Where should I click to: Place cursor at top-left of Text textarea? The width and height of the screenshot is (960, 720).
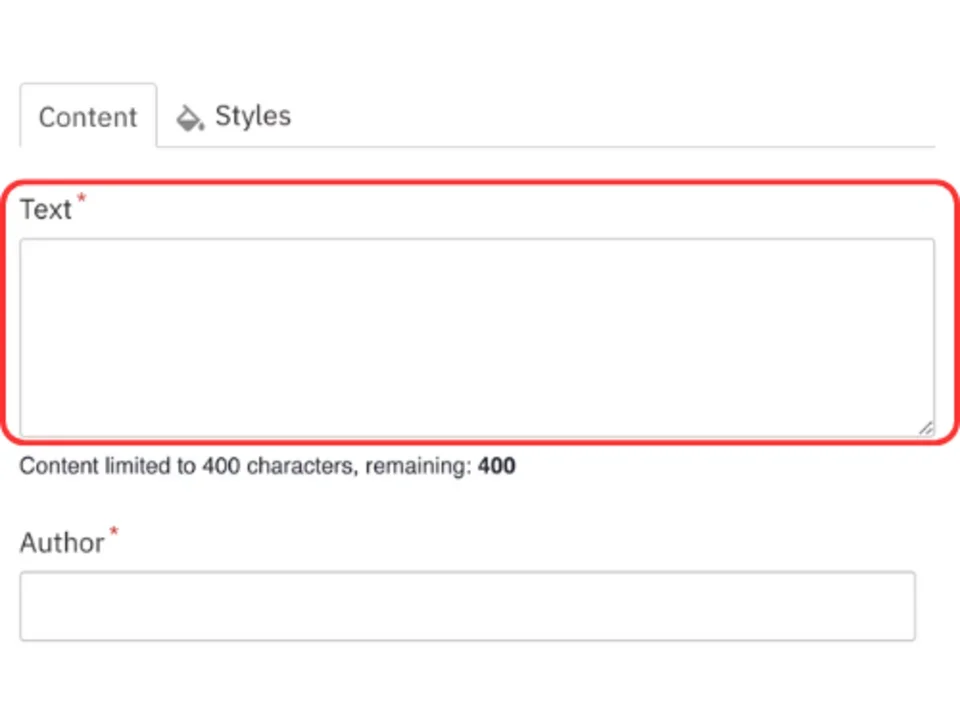pyautogui.click(x=32, y=252)
